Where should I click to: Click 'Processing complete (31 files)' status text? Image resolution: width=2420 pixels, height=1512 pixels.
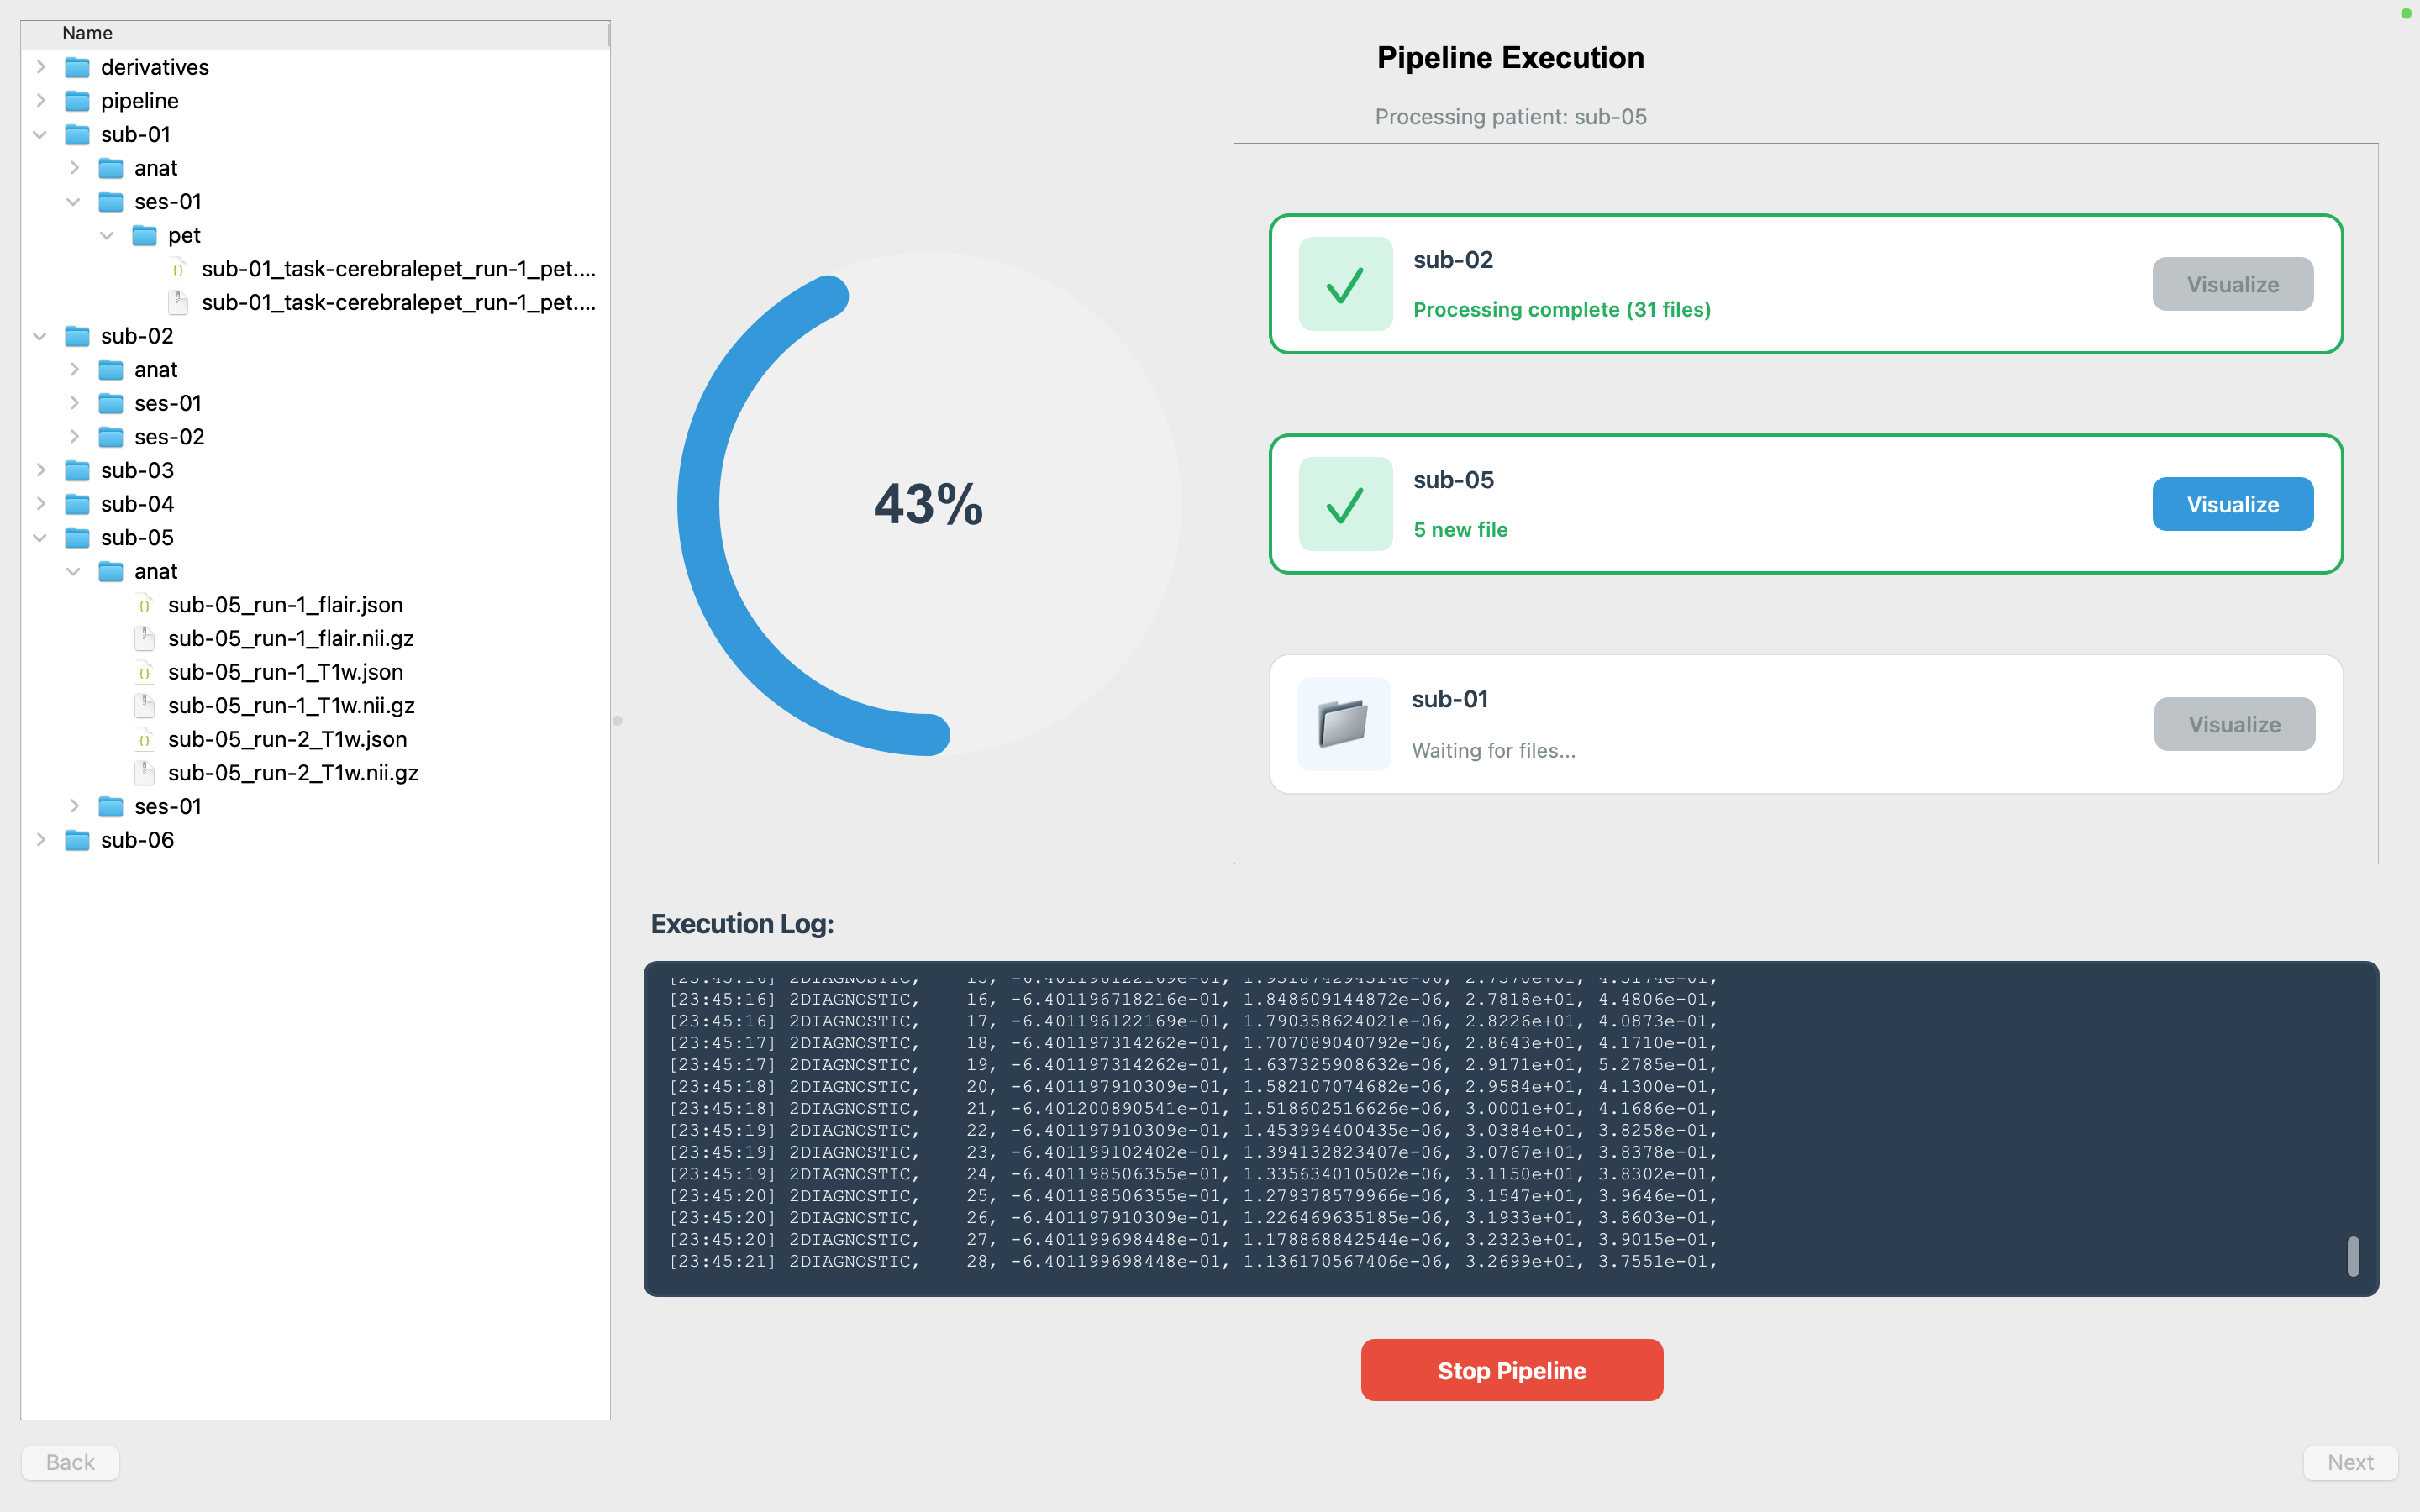[1561, 310]
